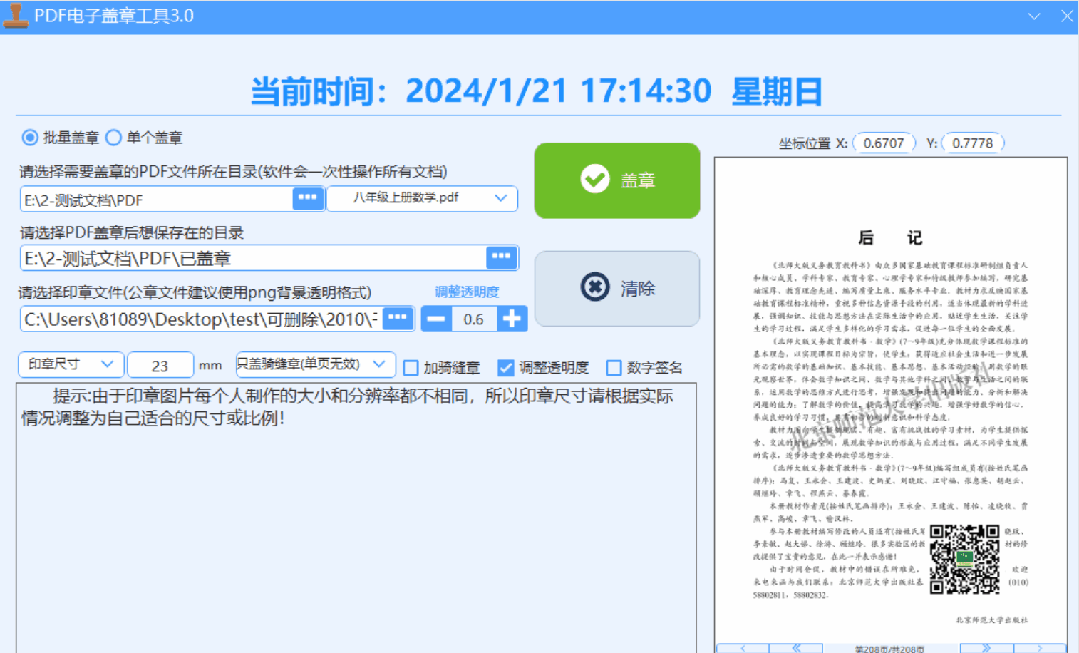Click the 调整透明度 blue link label
1079x653 pixels.
pyautogui.click(x=467, y=292)
